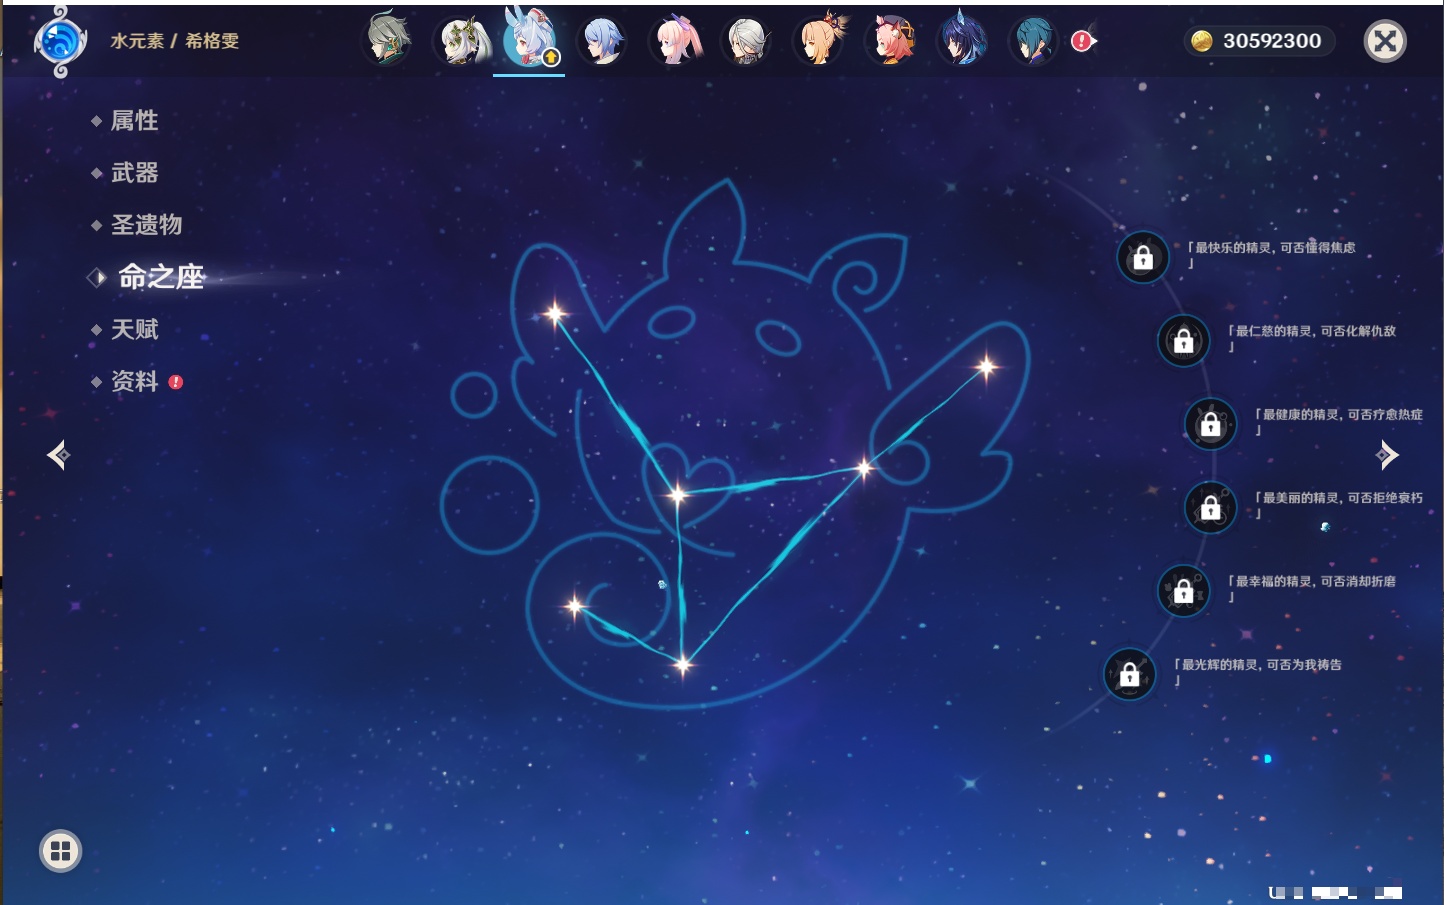
Task: Select locked constellation 最仁慈的精灵 lock icon
Action: (1183, 341)
